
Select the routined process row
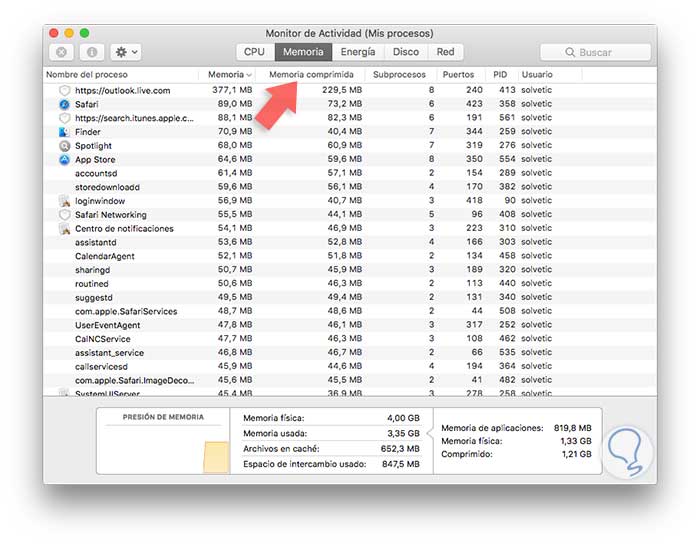point(350,284)
